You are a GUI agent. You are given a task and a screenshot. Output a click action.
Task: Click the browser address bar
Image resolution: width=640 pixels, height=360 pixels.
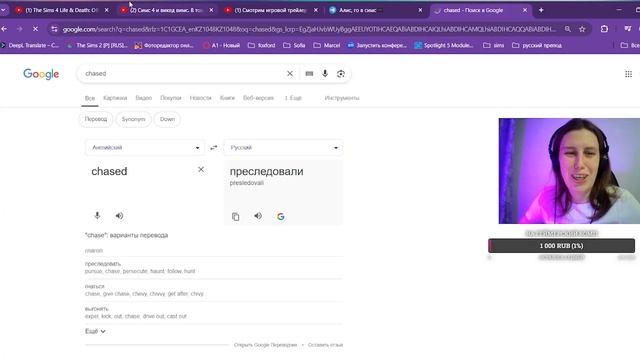[x=309, y=29]
